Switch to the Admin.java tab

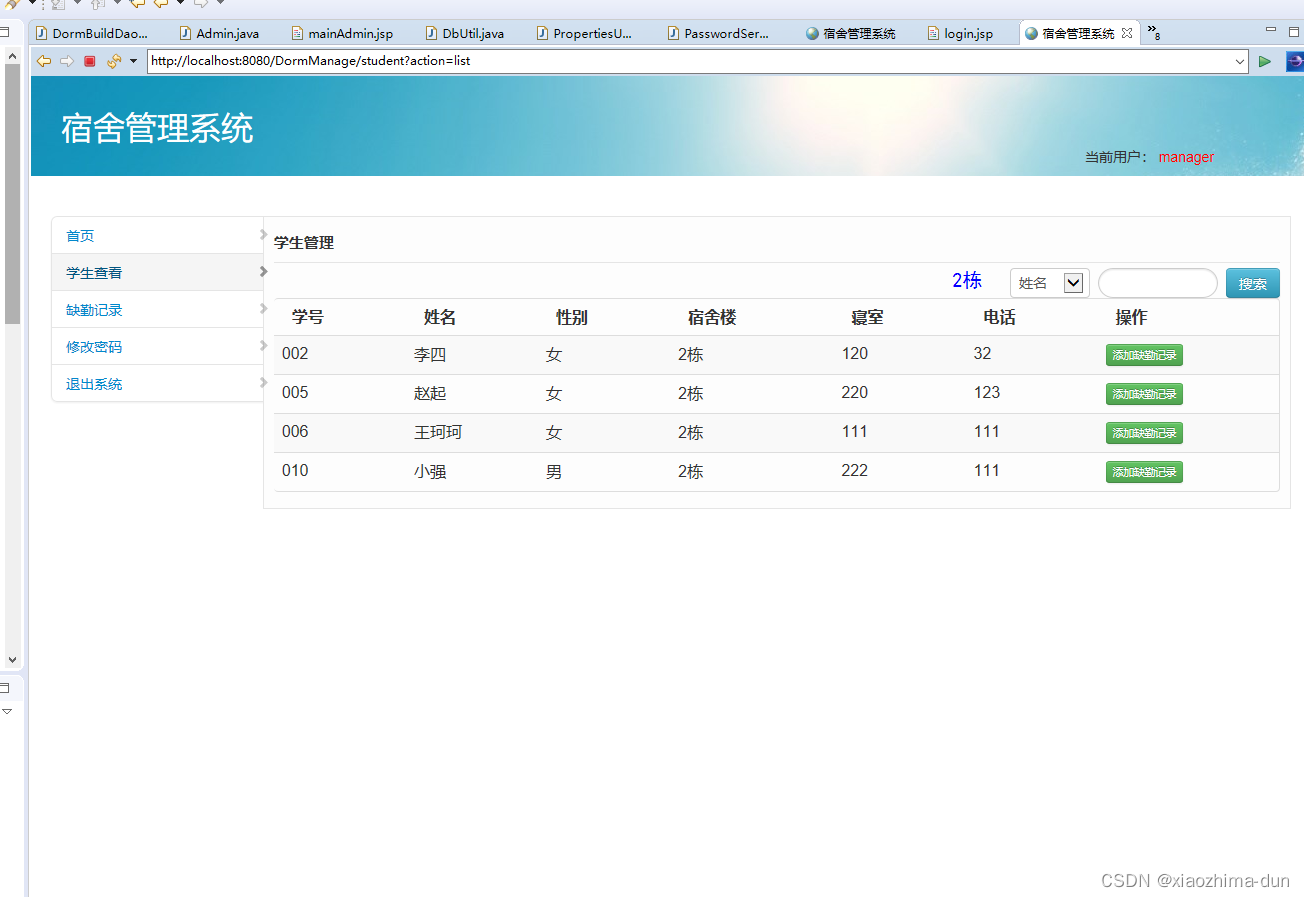219,33
